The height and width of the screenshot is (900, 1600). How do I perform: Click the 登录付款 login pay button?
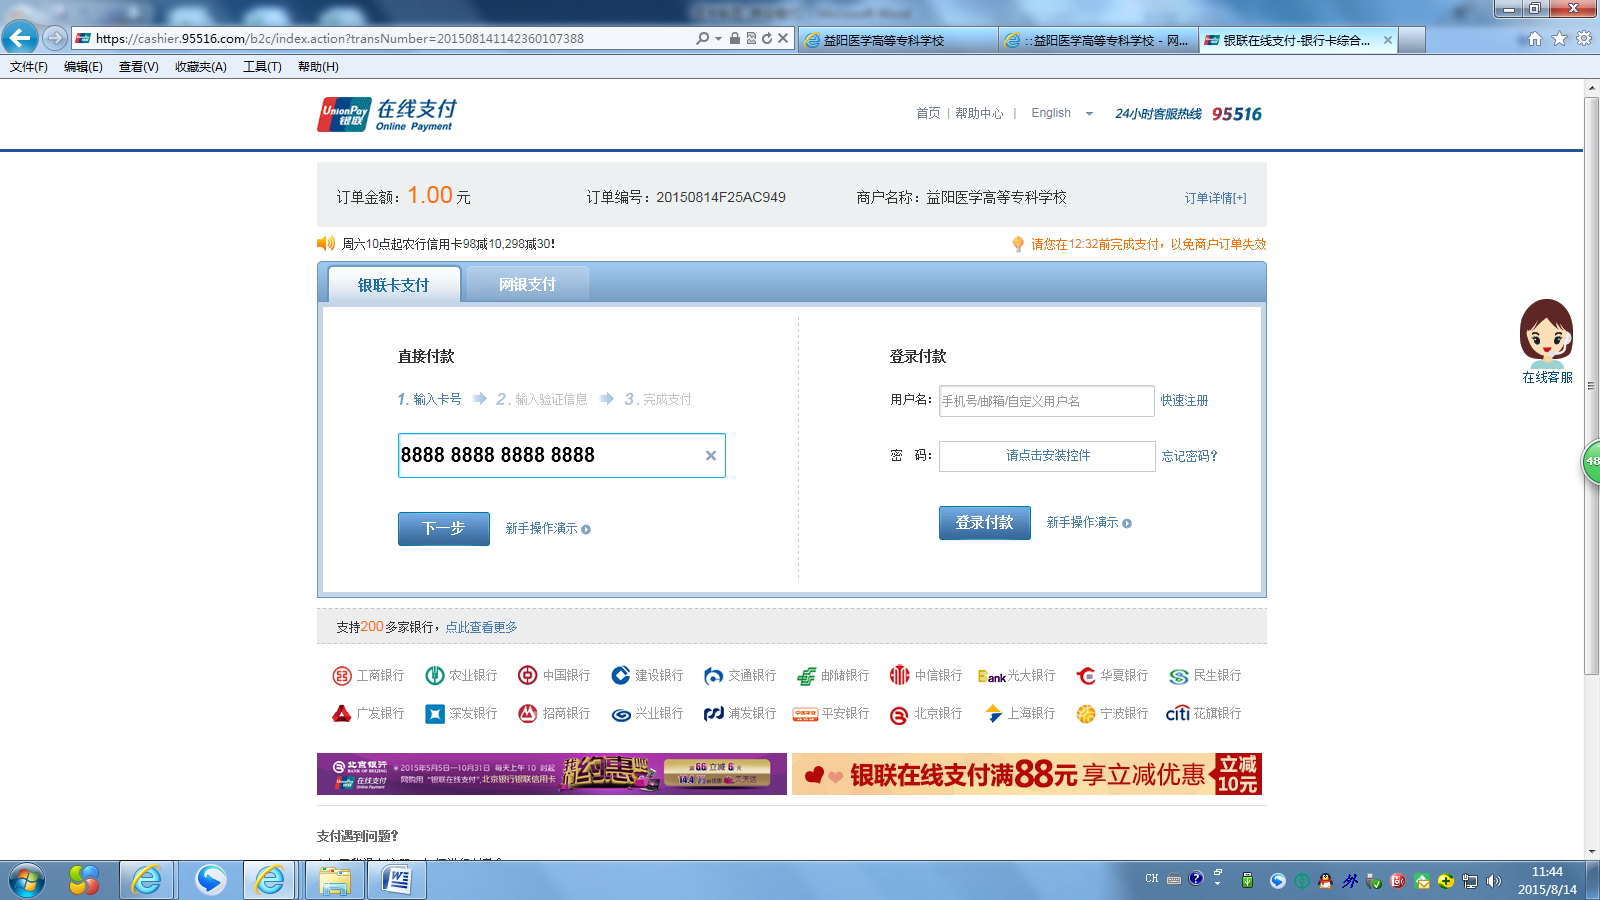point(984,523)
